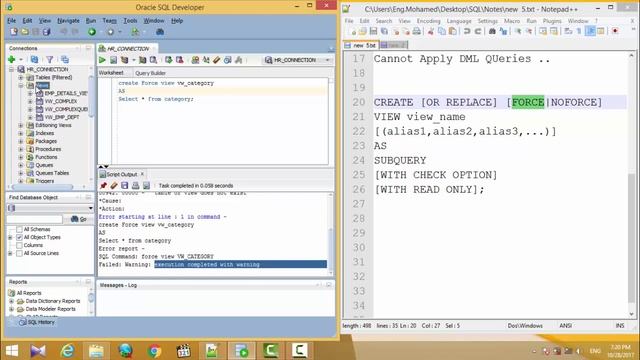
Task: Expand the Procedures node
Action: (x=21, y=149)
